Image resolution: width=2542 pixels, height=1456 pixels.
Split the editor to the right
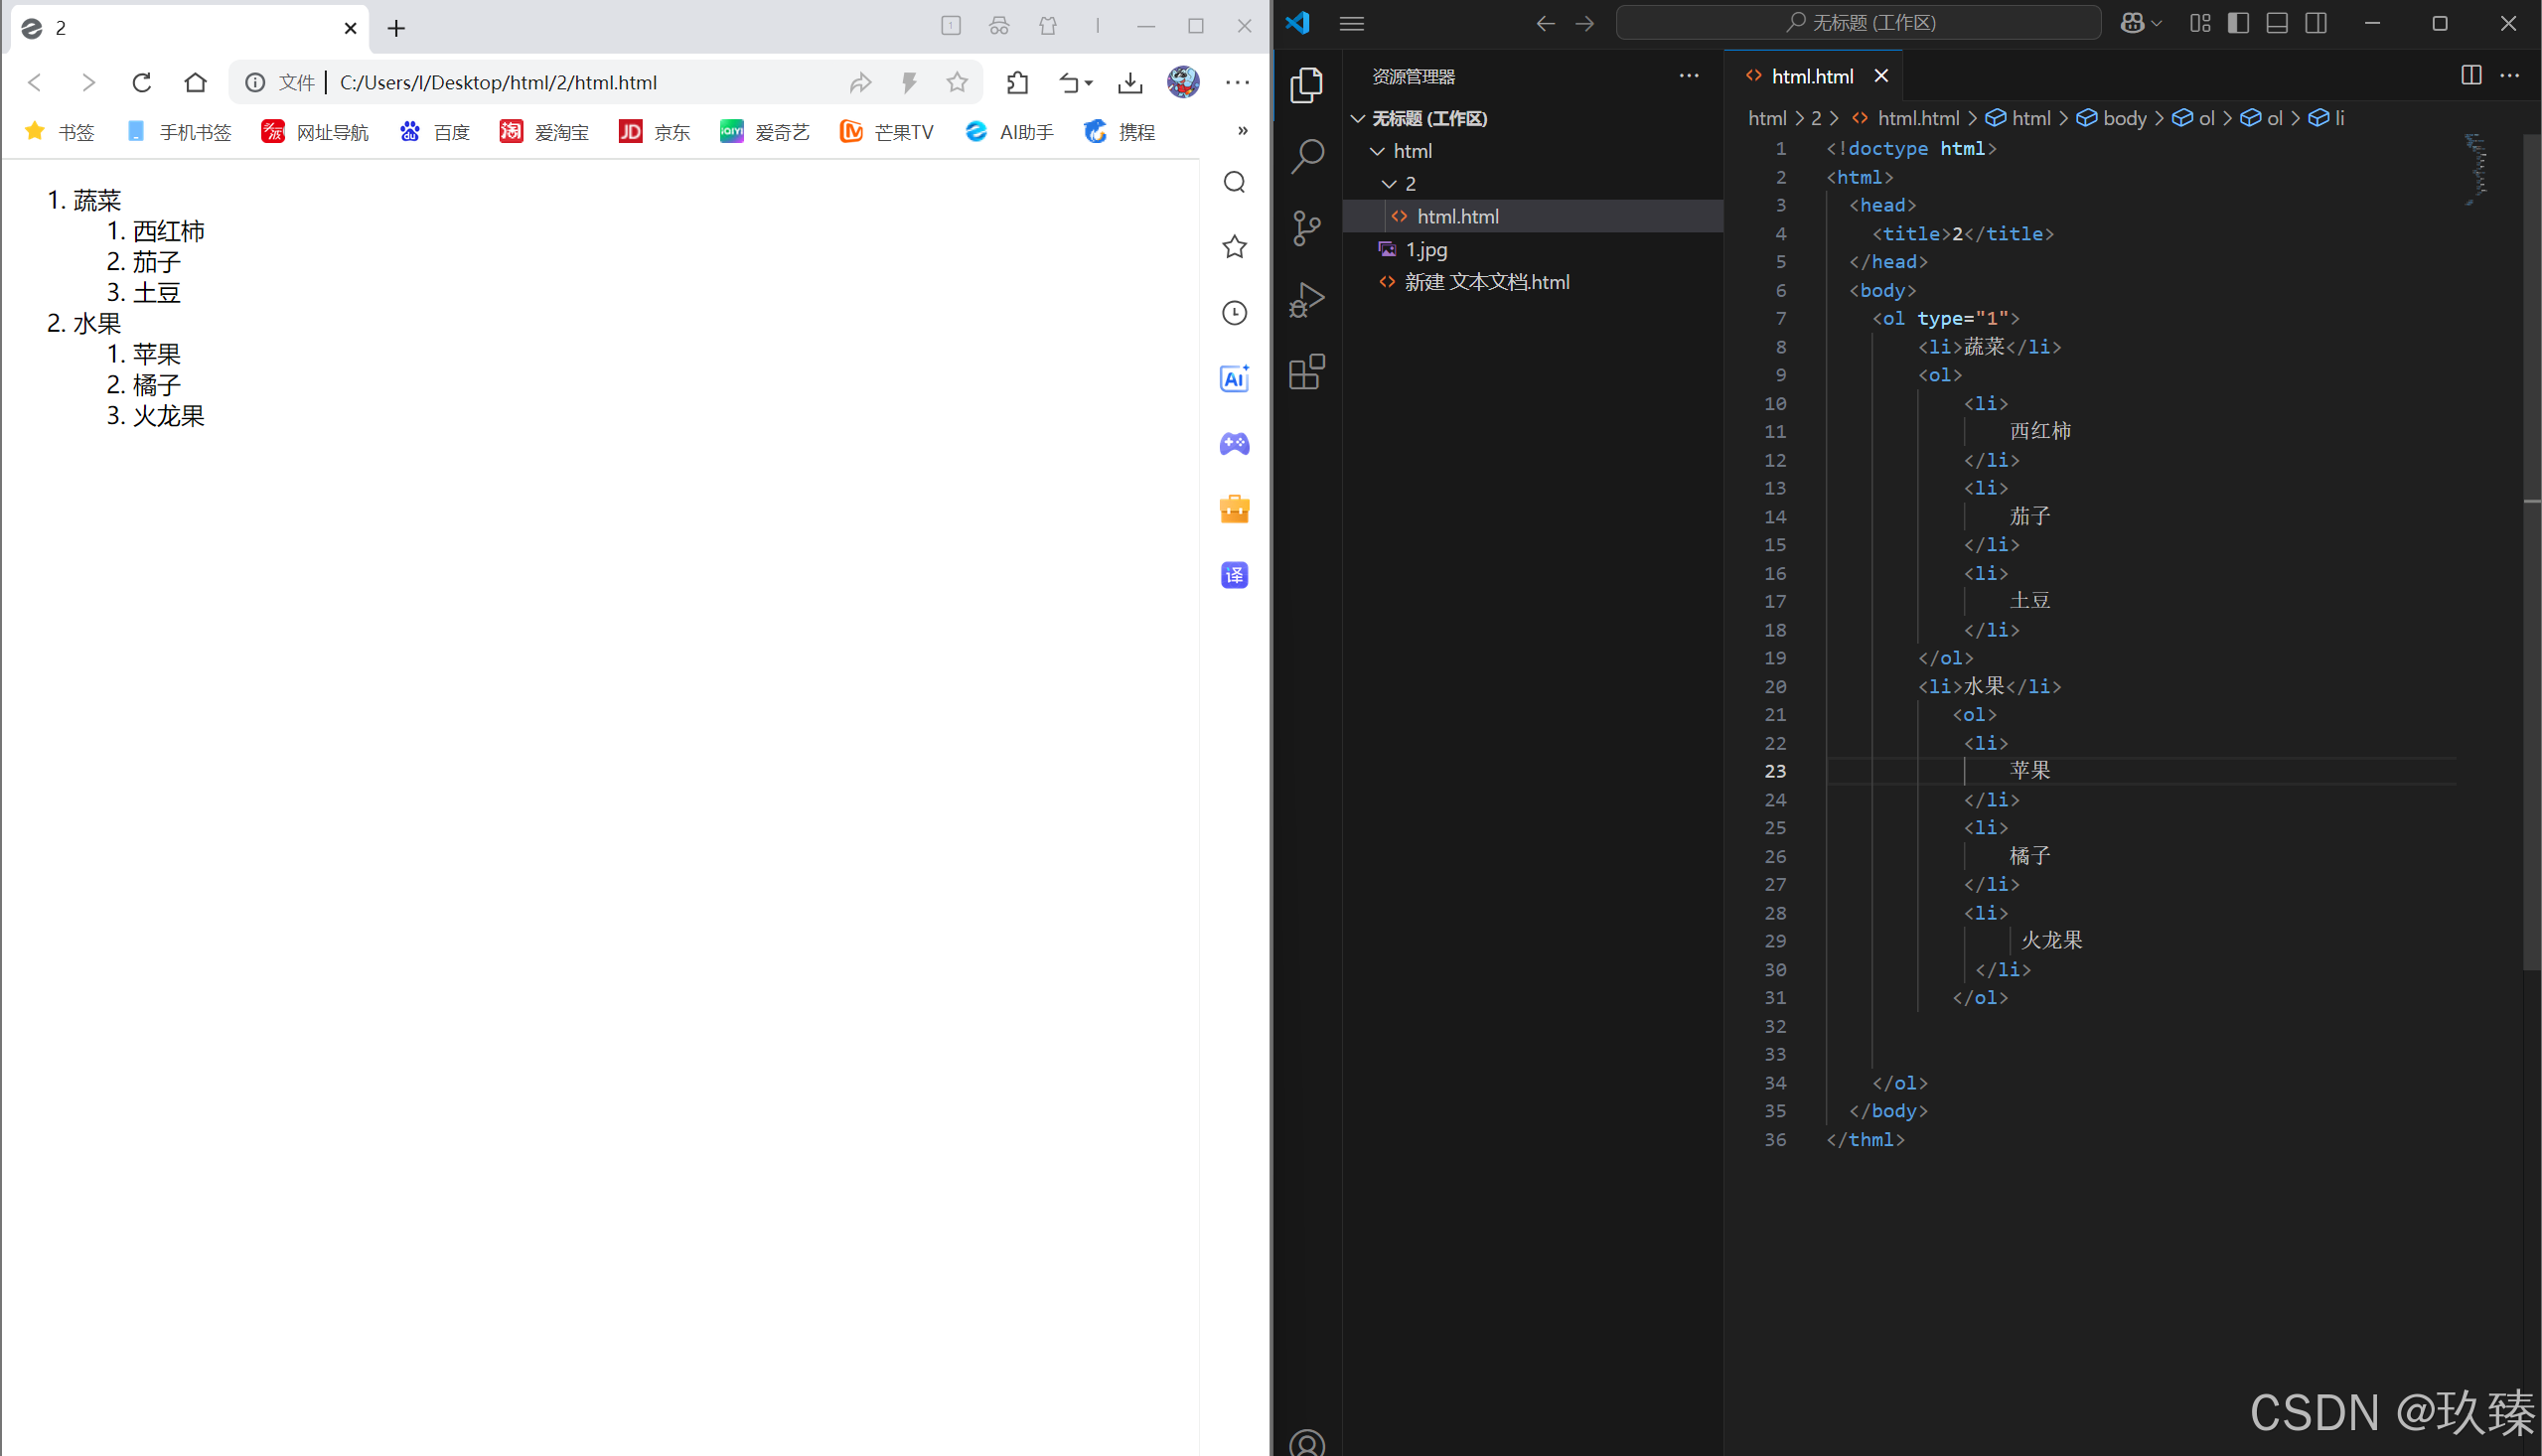pos(2470,76)
